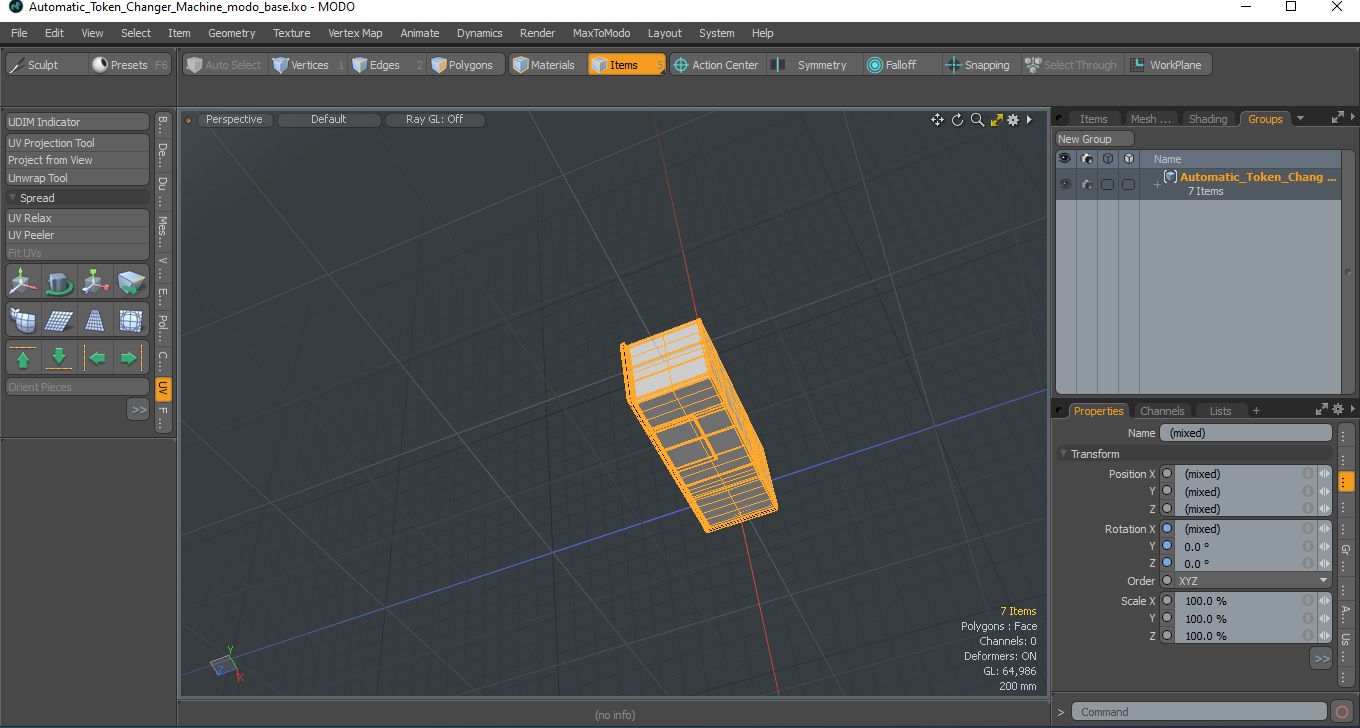Image resolution: width=1360 pixels, height=728 pixels.
Task: Open Perspective view type dropdown
Action: click(x=234, y=119)
